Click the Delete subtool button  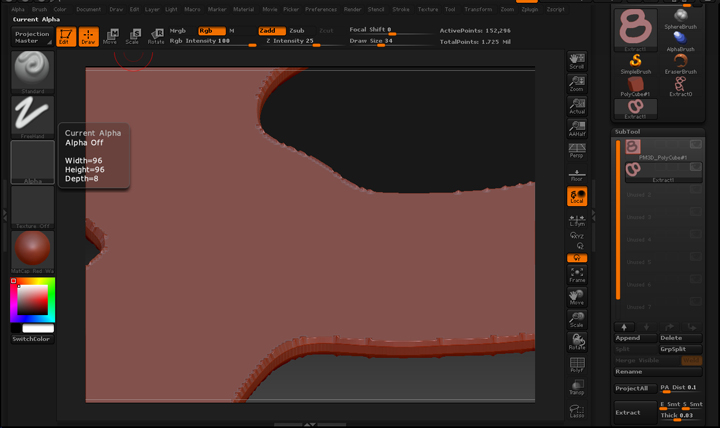point(681,338)
